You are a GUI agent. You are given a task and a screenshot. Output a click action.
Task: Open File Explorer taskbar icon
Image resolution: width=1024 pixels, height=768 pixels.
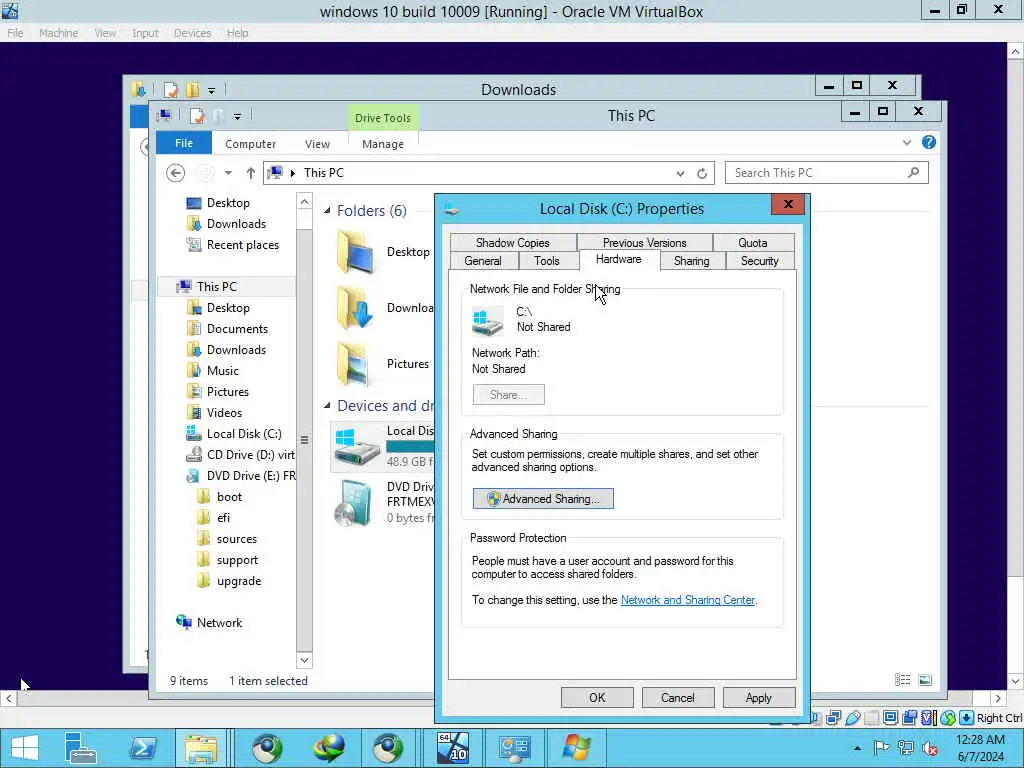pyautogui.click(x=201, y=748)
